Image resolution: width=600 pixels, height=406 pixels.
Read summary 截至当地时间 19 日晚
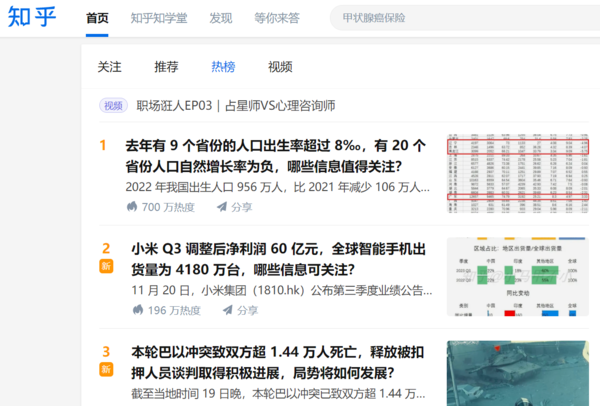coord(278,394)
